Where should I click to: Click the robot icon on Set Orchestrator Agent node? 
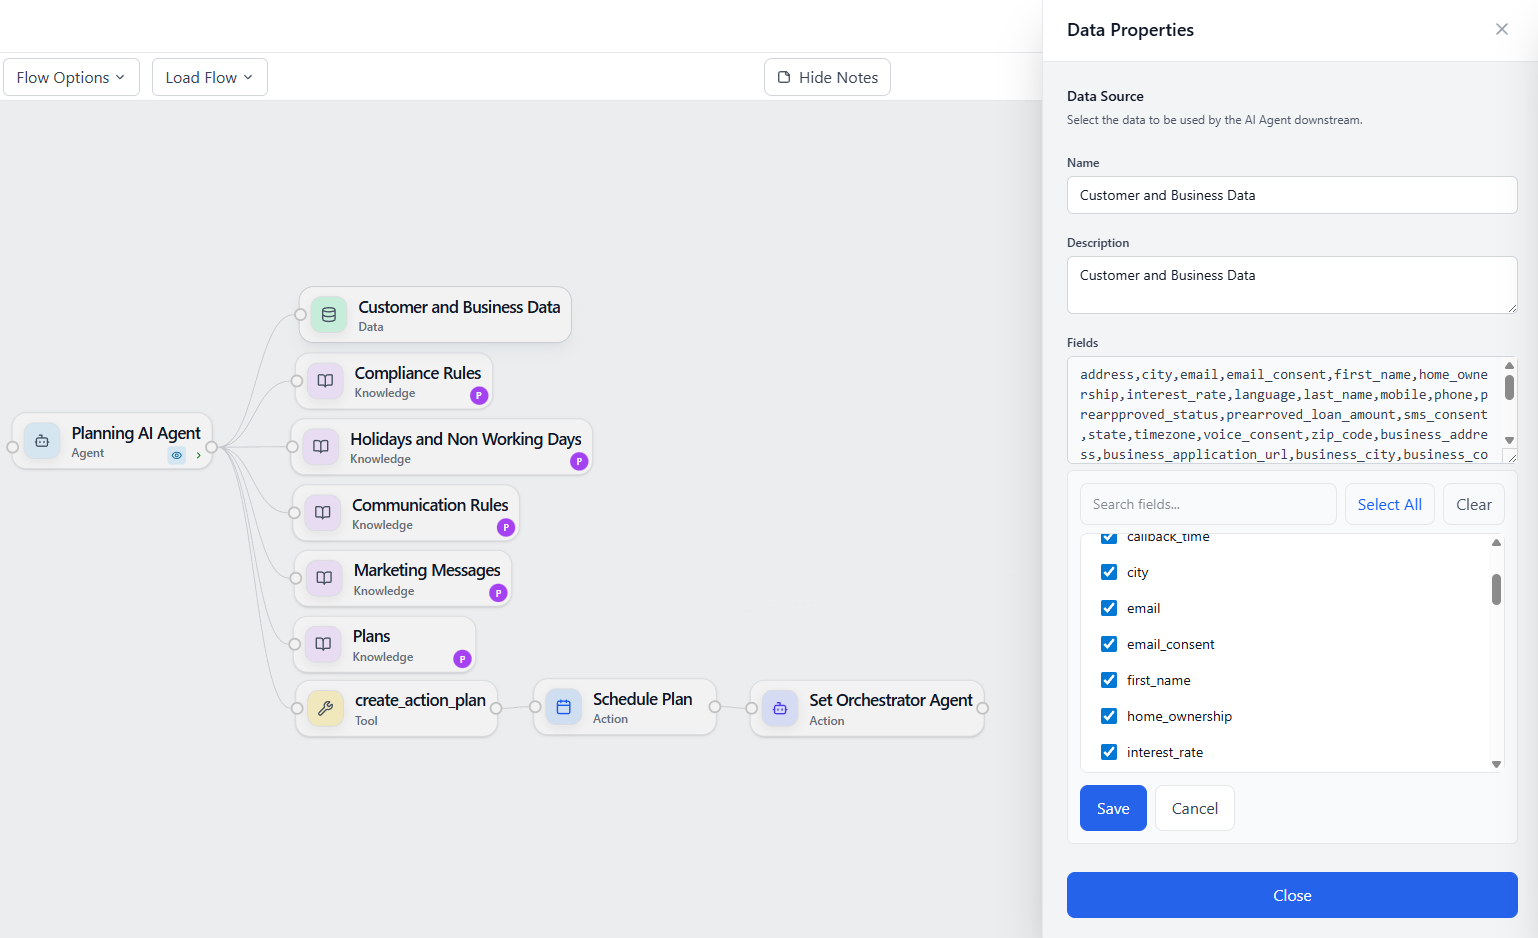point(780,708)
